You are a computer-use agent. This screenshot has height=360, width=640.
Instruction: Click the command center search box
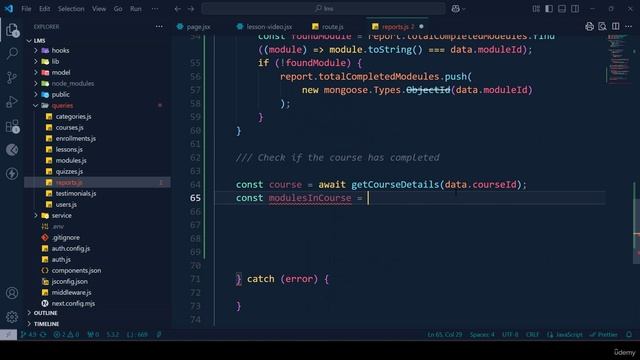(323, 9)
